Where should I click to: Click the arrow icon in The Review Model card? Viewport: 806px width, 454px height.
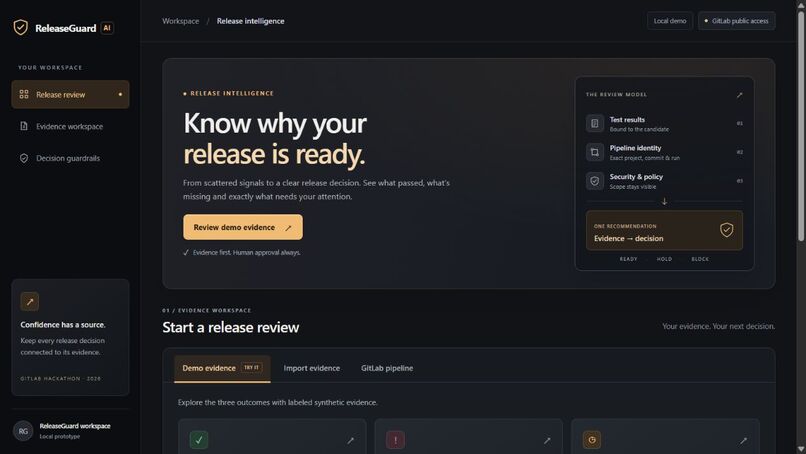coord(739,95)
